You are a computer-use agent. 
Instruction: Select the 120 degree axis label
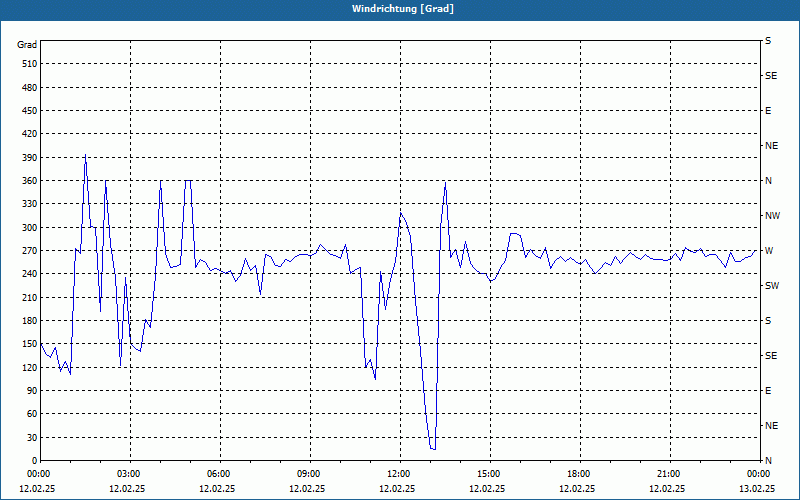(x=30, y=367)
